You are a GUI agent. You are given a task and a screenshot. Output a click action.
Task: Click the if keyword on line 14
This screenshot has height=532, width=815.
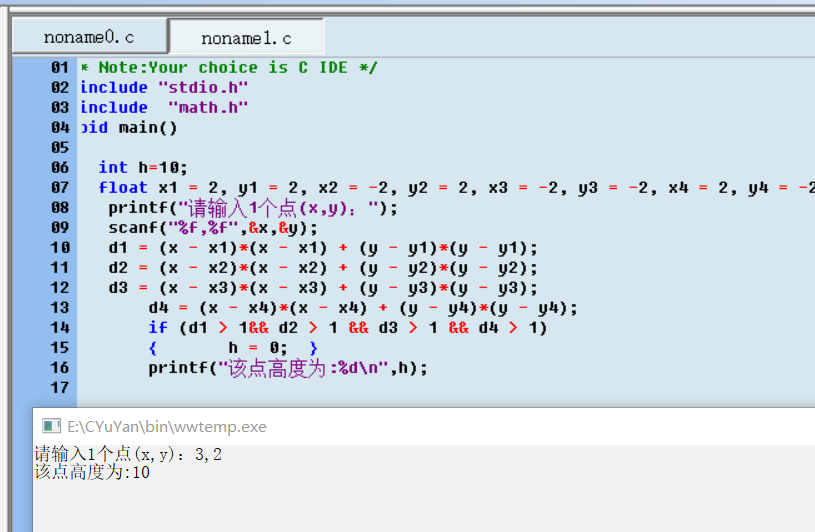click(158, 328)
